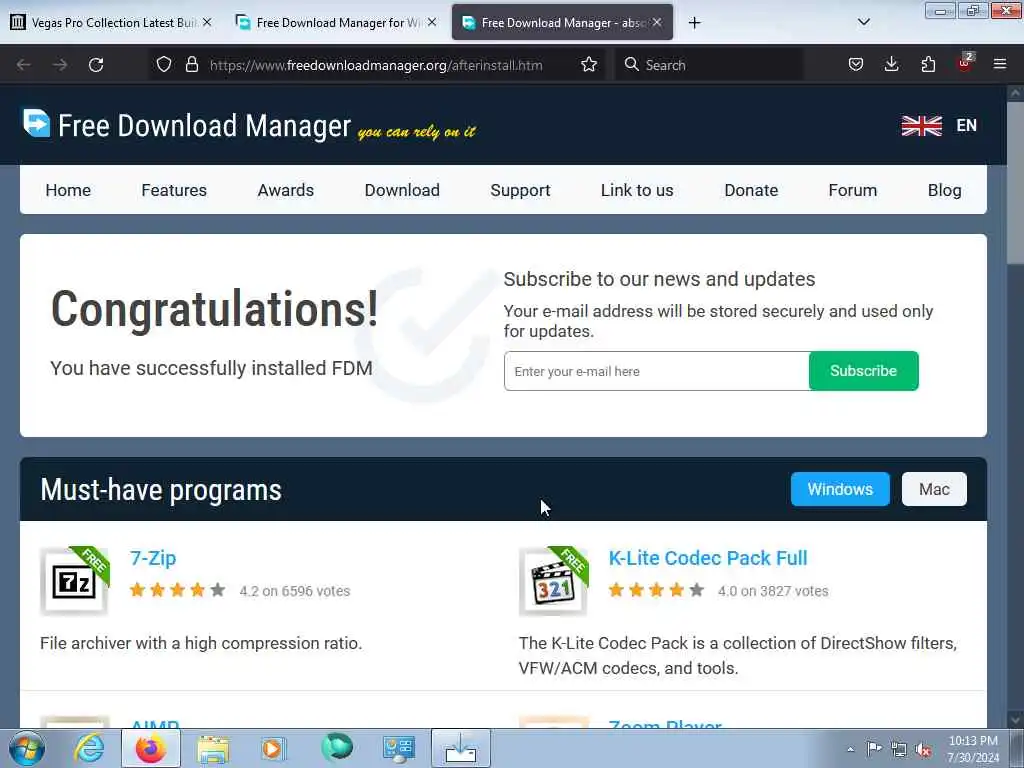
Task: Go forward to next page
Action: point(60,65)
